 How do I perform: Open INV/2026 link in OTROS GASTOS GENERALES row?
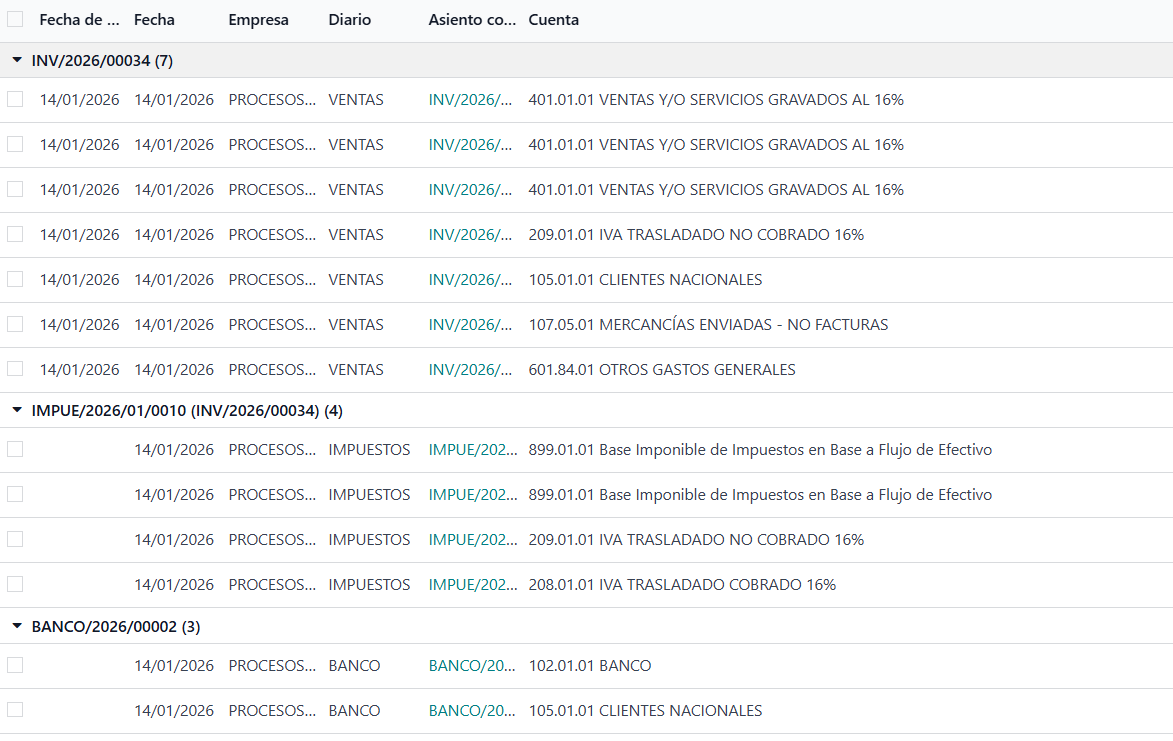(x=470, y=369)
